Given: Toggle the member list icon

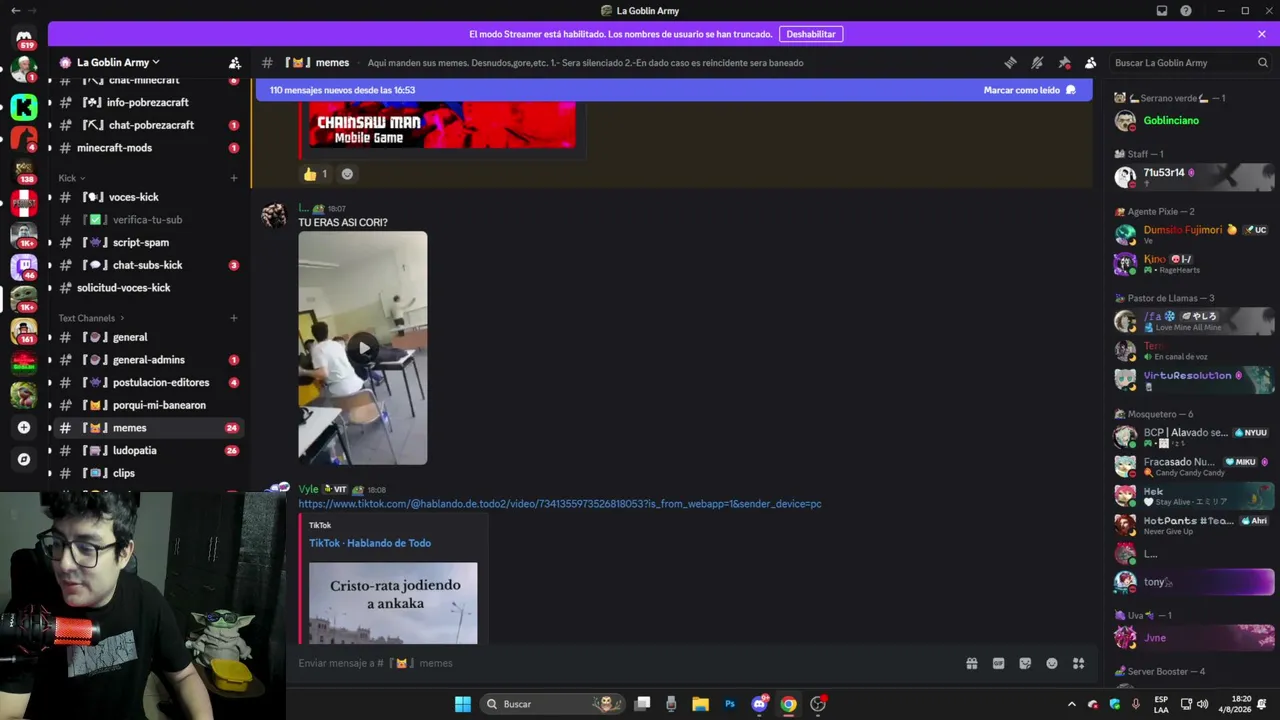Looking at the screenshot, I should (x=1091, y=62).
